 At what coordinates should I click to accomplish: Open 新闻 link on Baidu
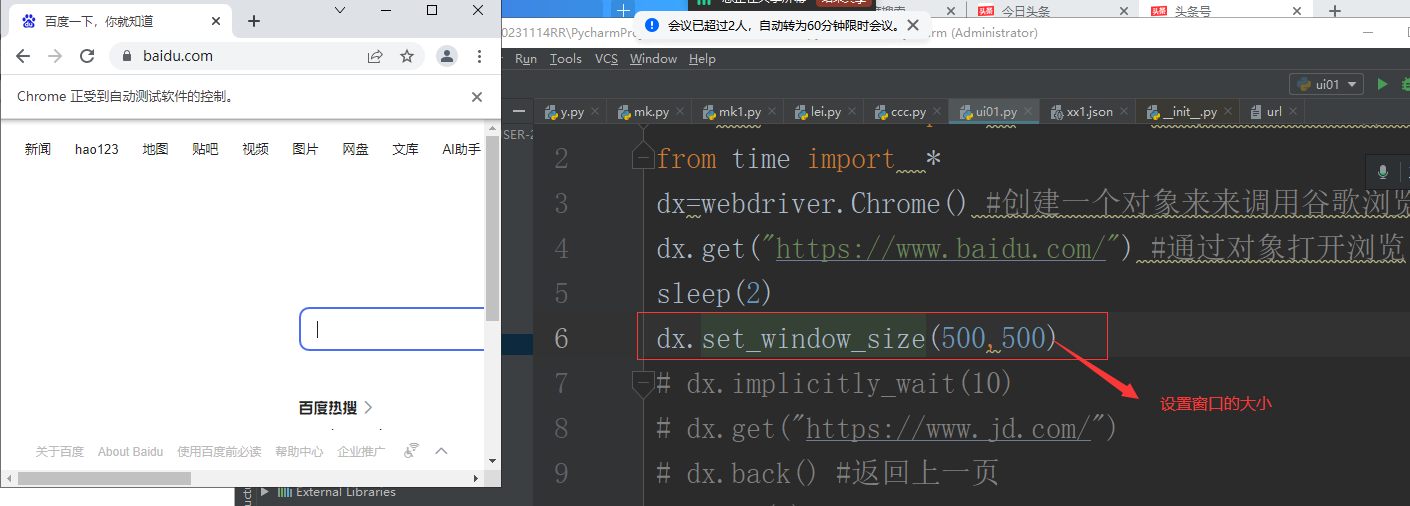pyautogui.click(x=38, y=149)
